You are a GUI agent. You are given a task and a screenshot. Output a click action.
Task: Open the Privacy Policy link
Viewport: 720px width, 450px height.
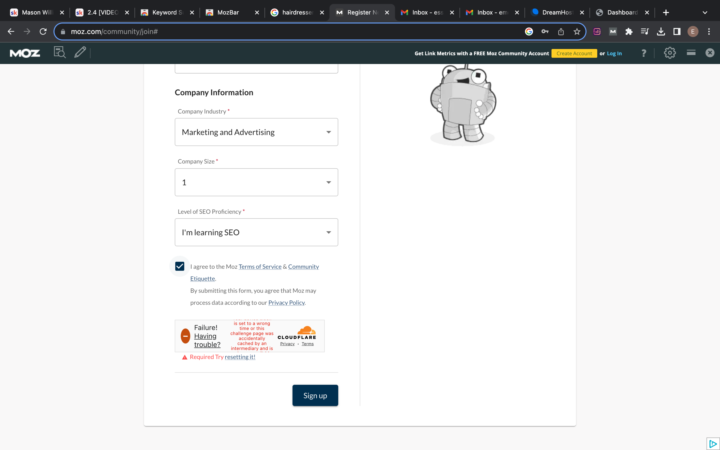[x=286, y=302]
